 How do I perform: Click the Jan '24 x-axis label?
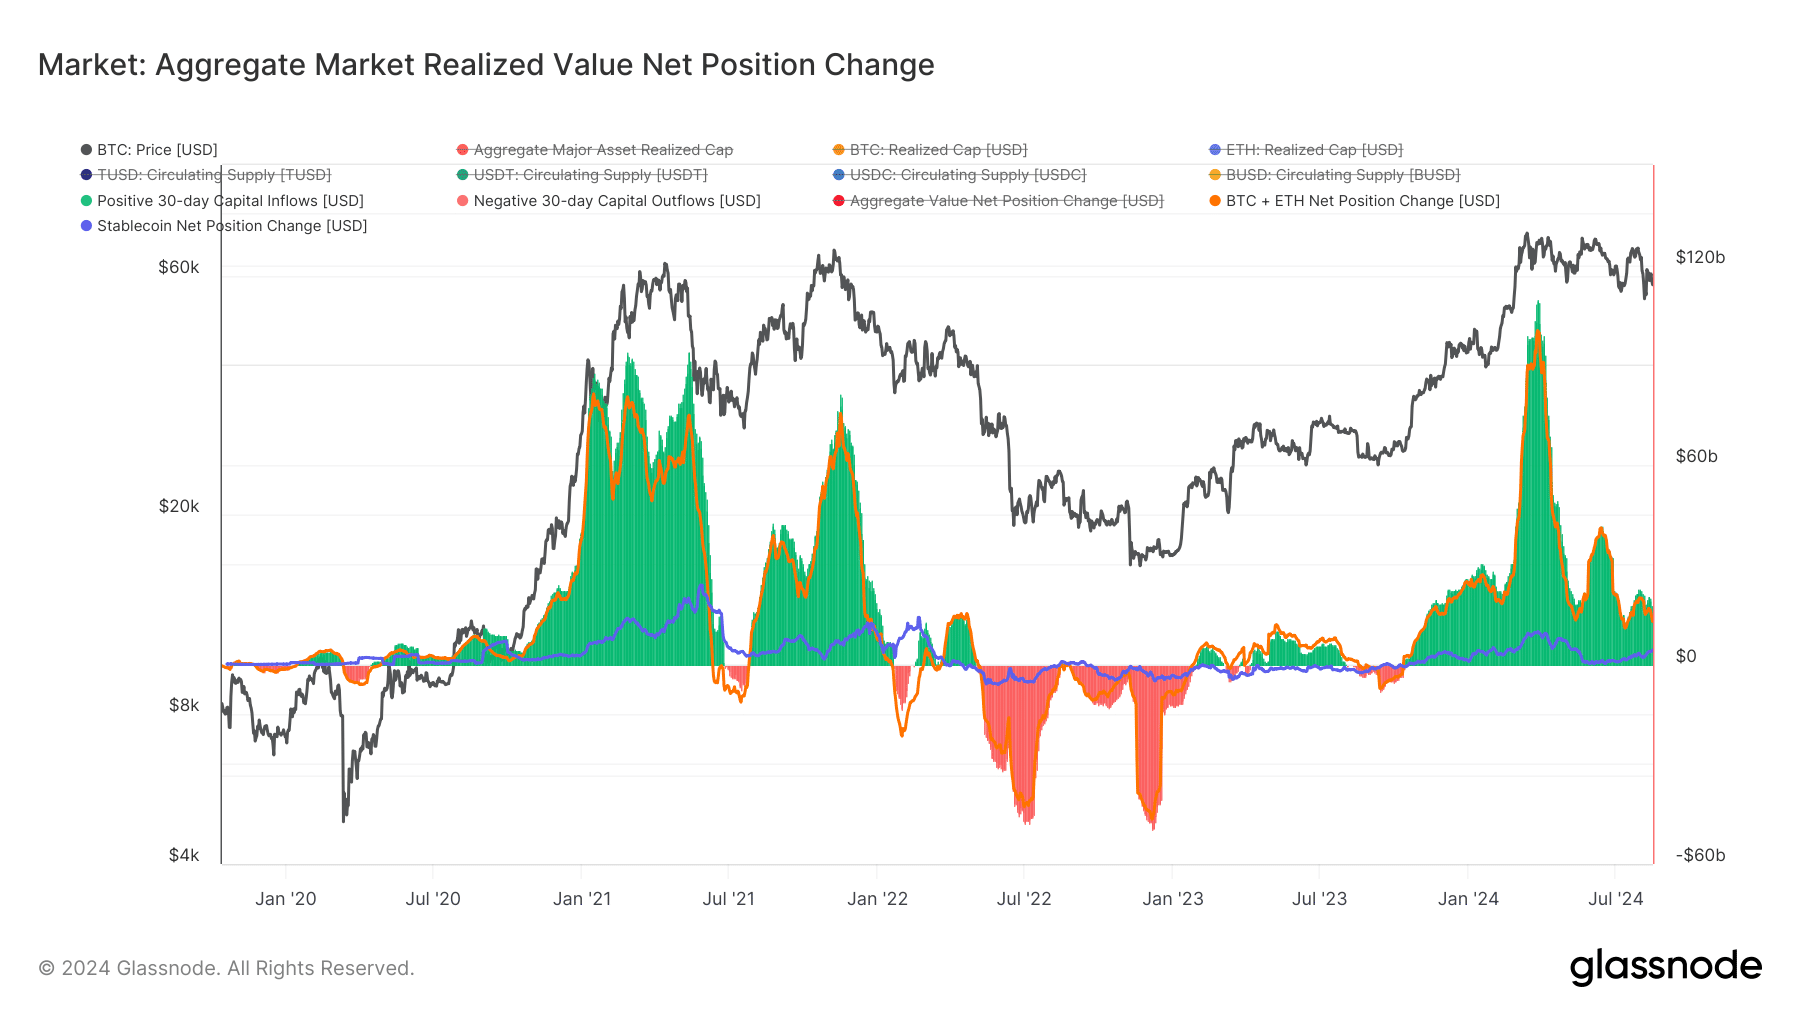pos(1468,899)
